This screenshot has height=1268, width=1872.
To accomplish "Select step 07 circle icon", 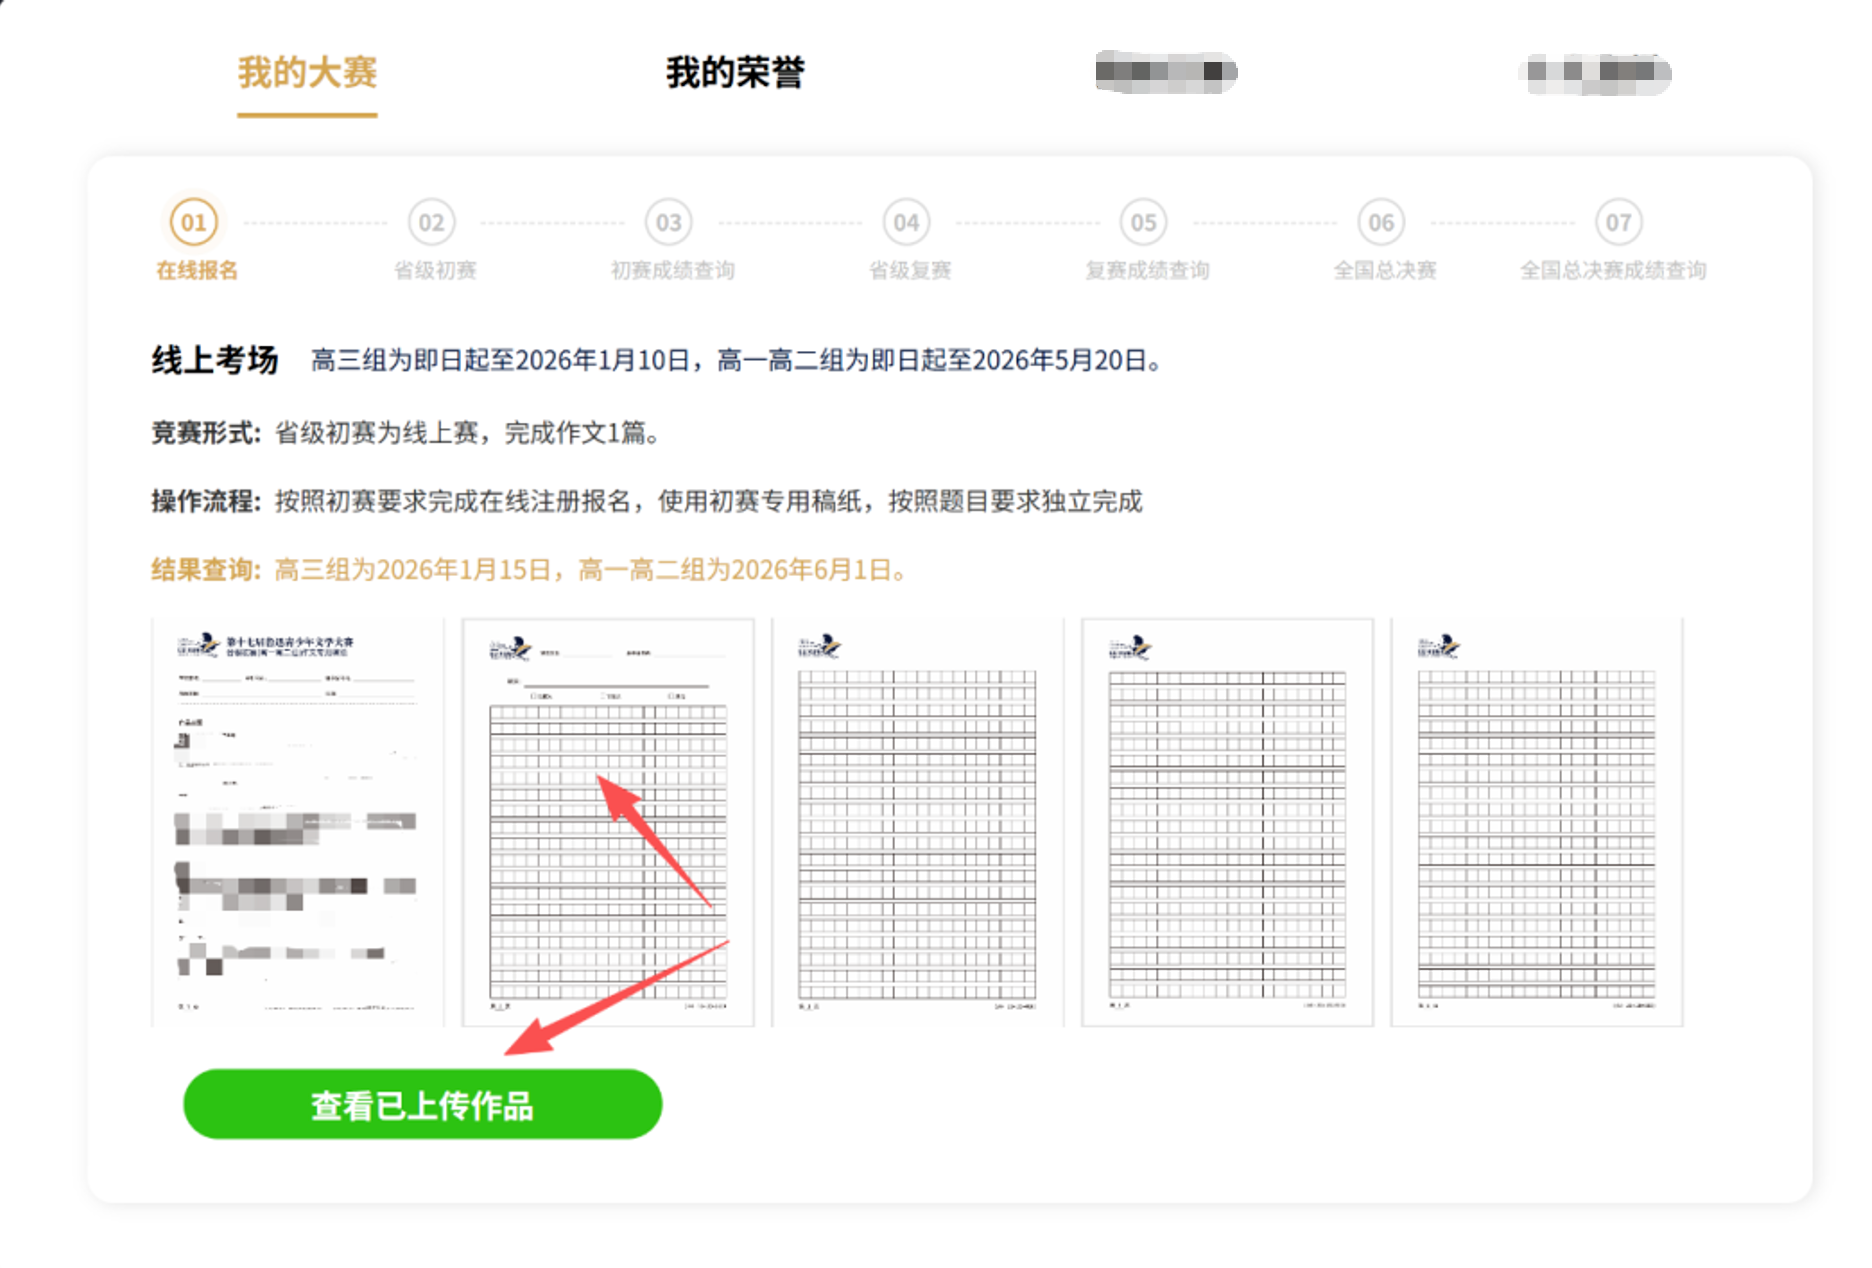I will [1618, 222].
